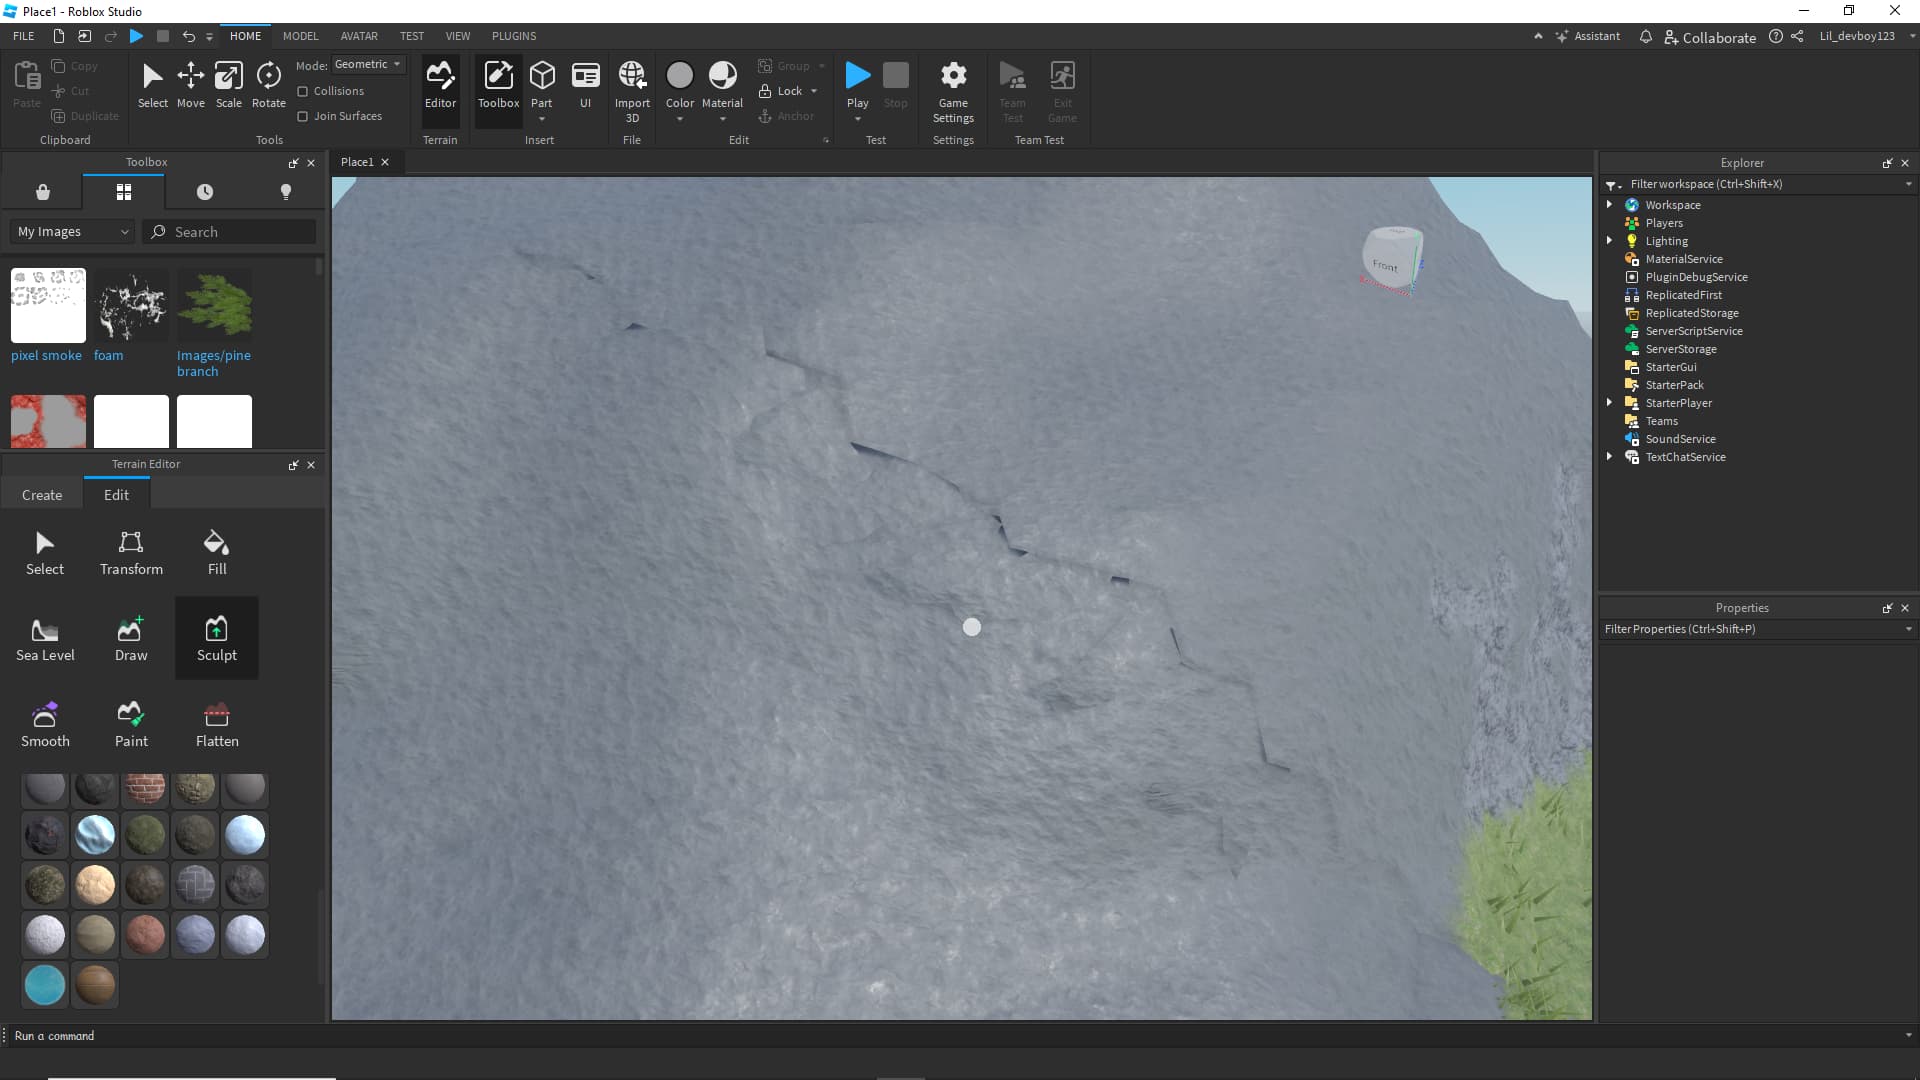Select the Rotate tool
Screen dimensions: 1920x1080
(x=268, y=85)
